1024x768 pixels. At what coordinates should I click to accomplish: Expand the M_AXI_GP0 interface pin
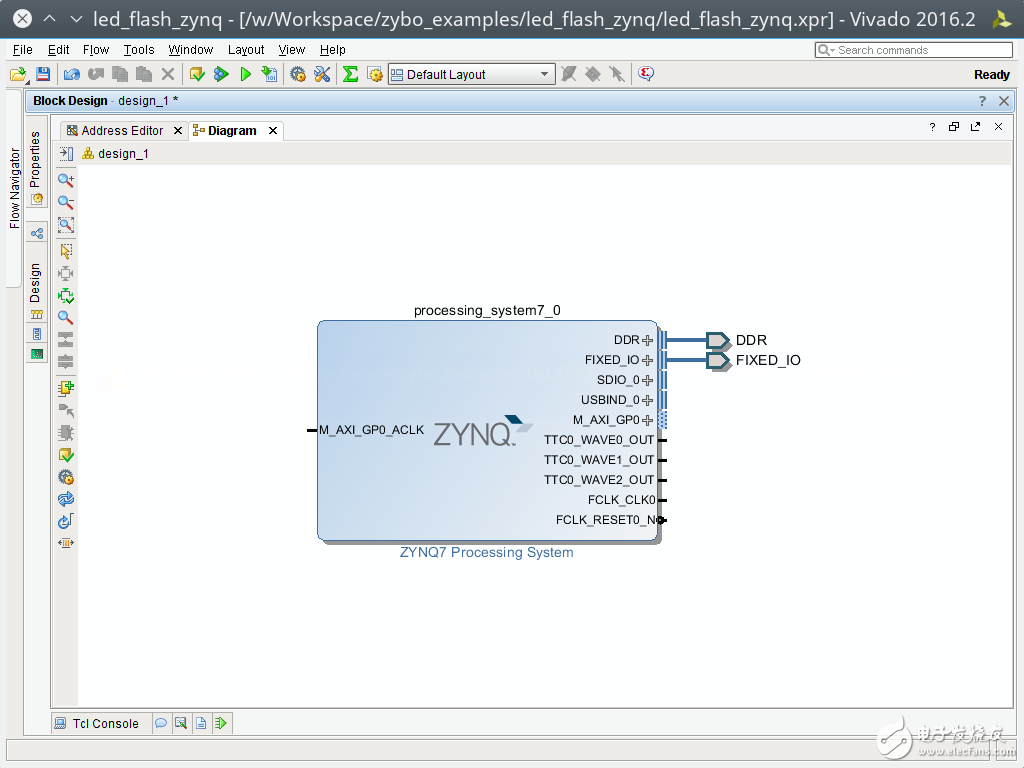[x=648, y=420]
